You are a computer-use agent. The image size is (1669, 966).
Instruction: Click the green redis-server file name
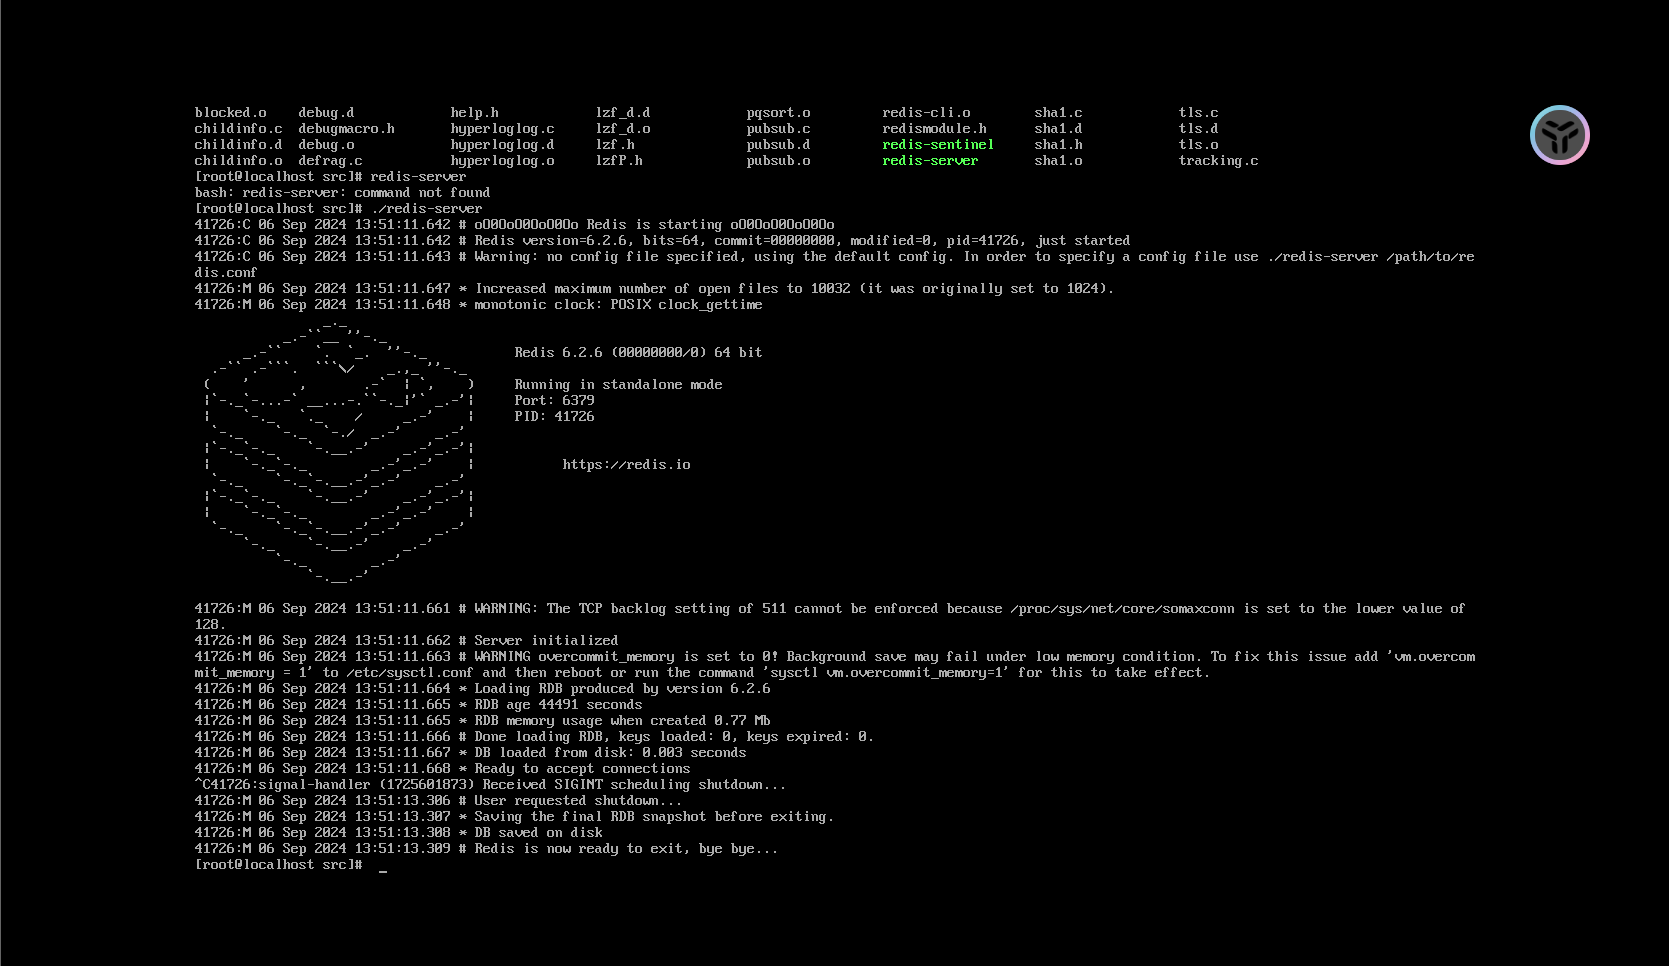[930, 160]
